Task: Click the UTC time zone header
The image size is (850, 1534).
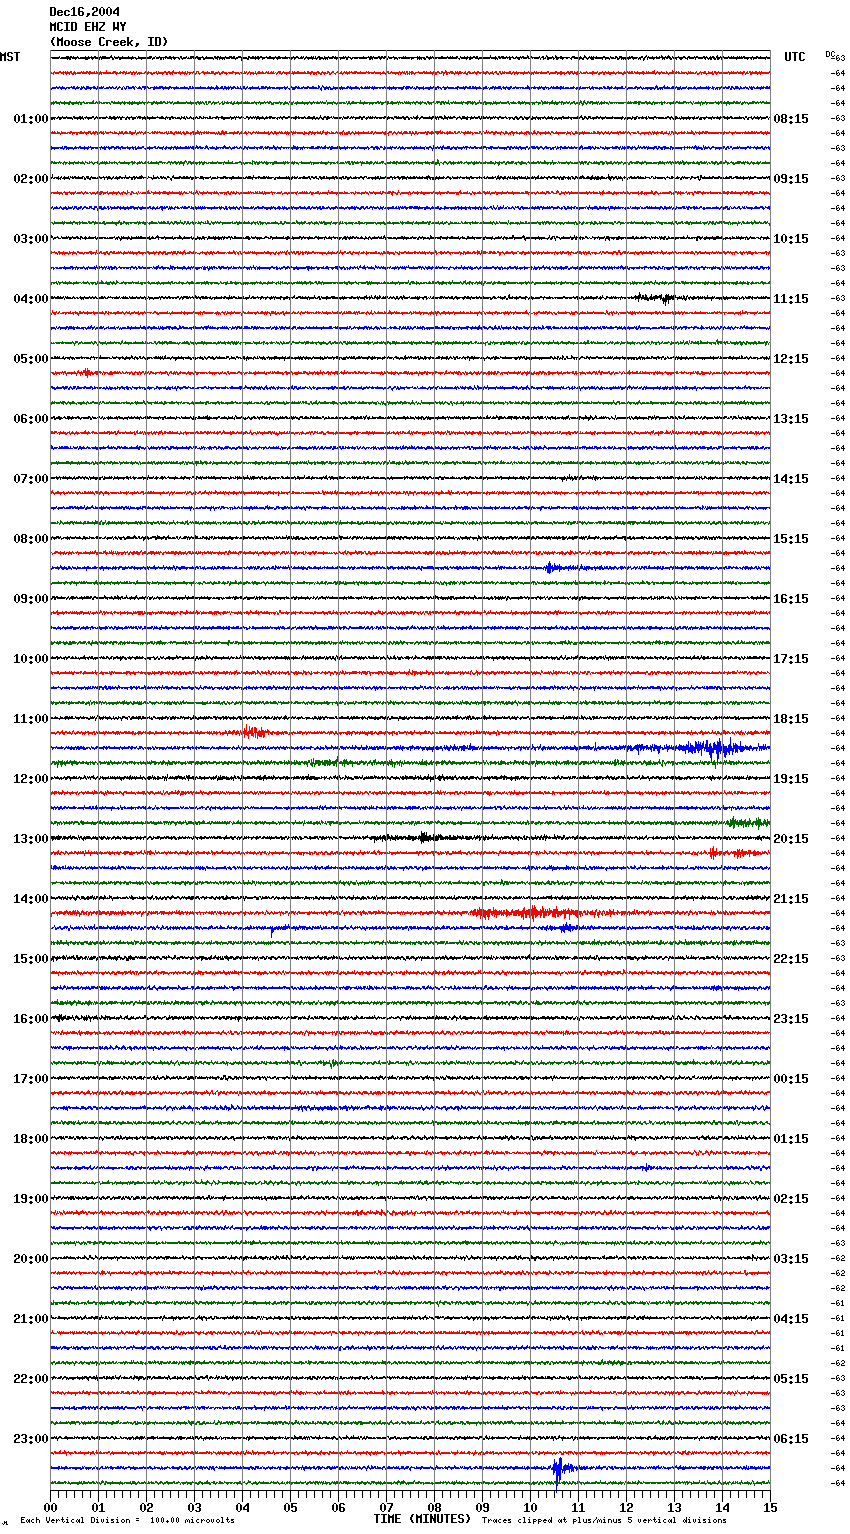Action: (x=794, y=57)
